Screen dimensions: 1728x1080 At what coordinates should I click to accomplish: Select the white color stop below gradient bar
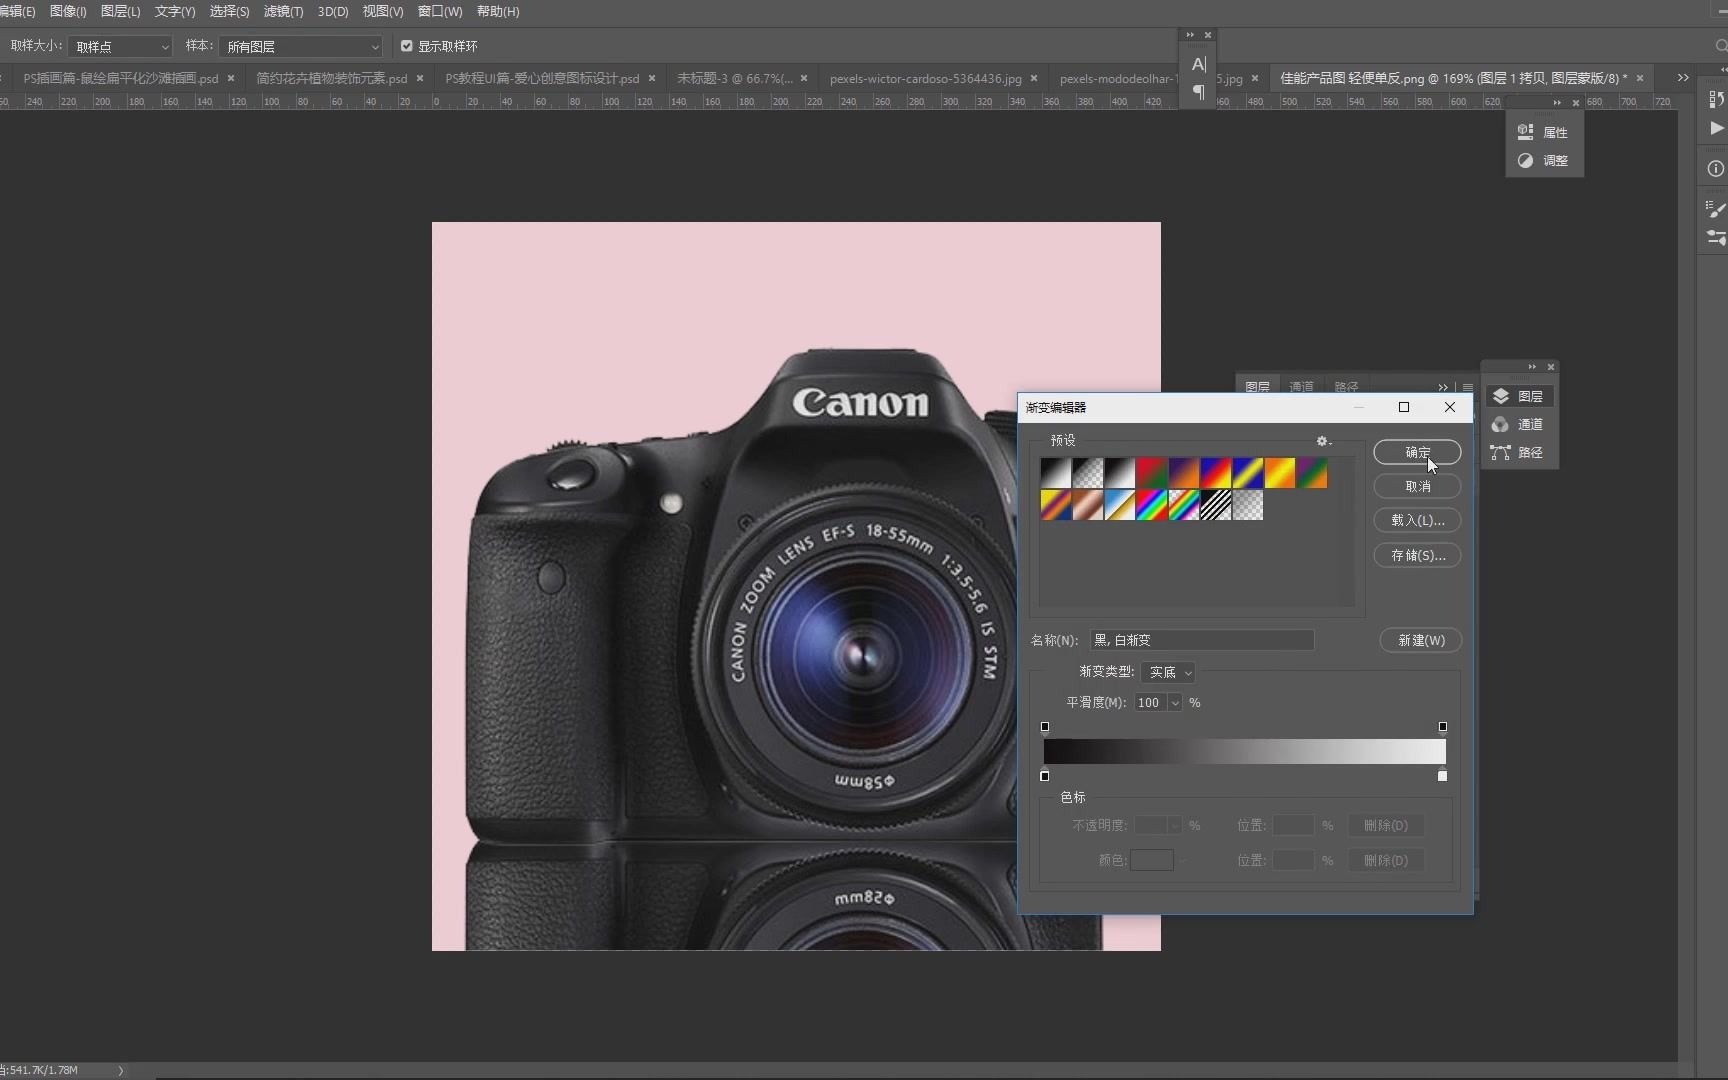[1442, 776]
